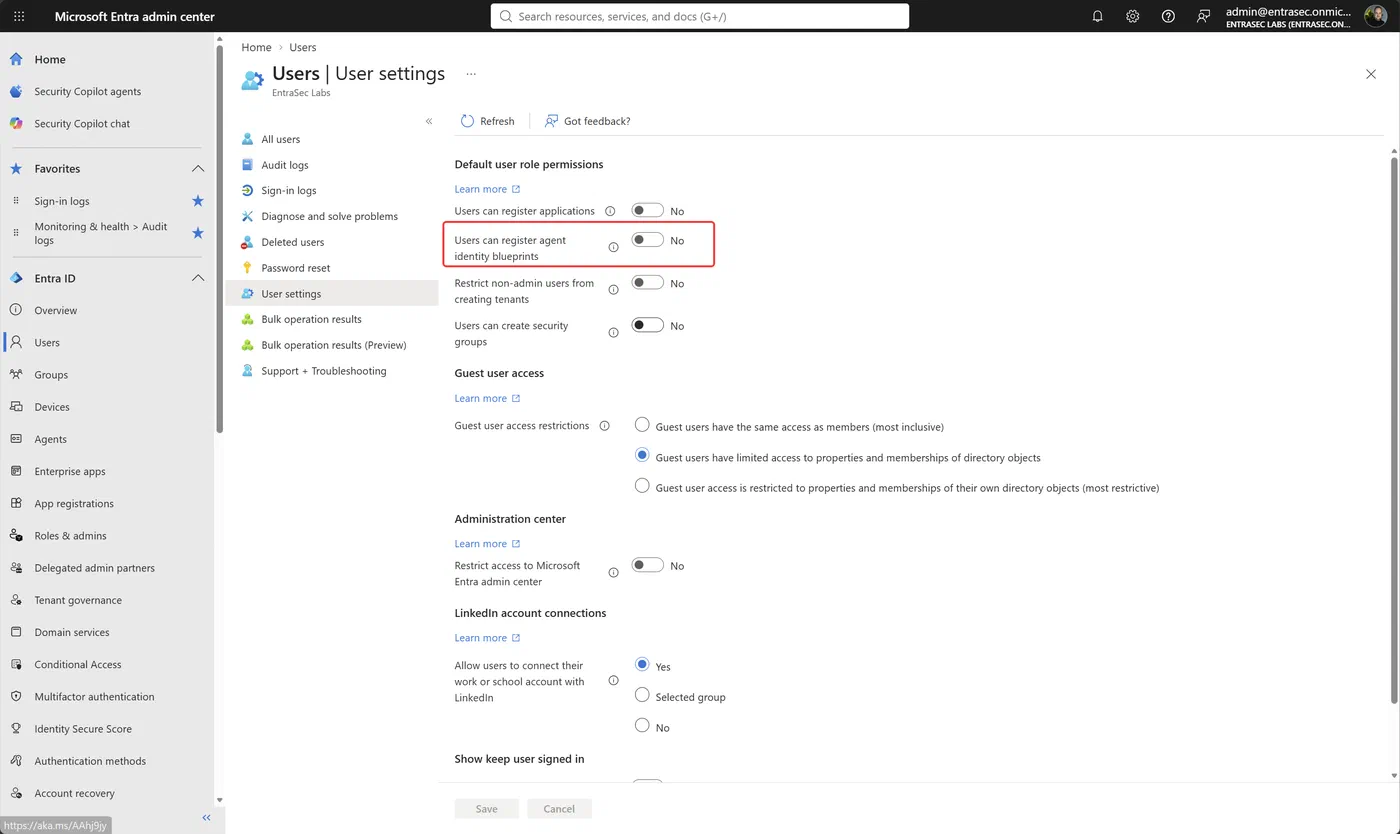The height and width of the screenshot is (834, 1400).
Task: Toggle Users can create security groups switch
Action: (x=647, y=325)
